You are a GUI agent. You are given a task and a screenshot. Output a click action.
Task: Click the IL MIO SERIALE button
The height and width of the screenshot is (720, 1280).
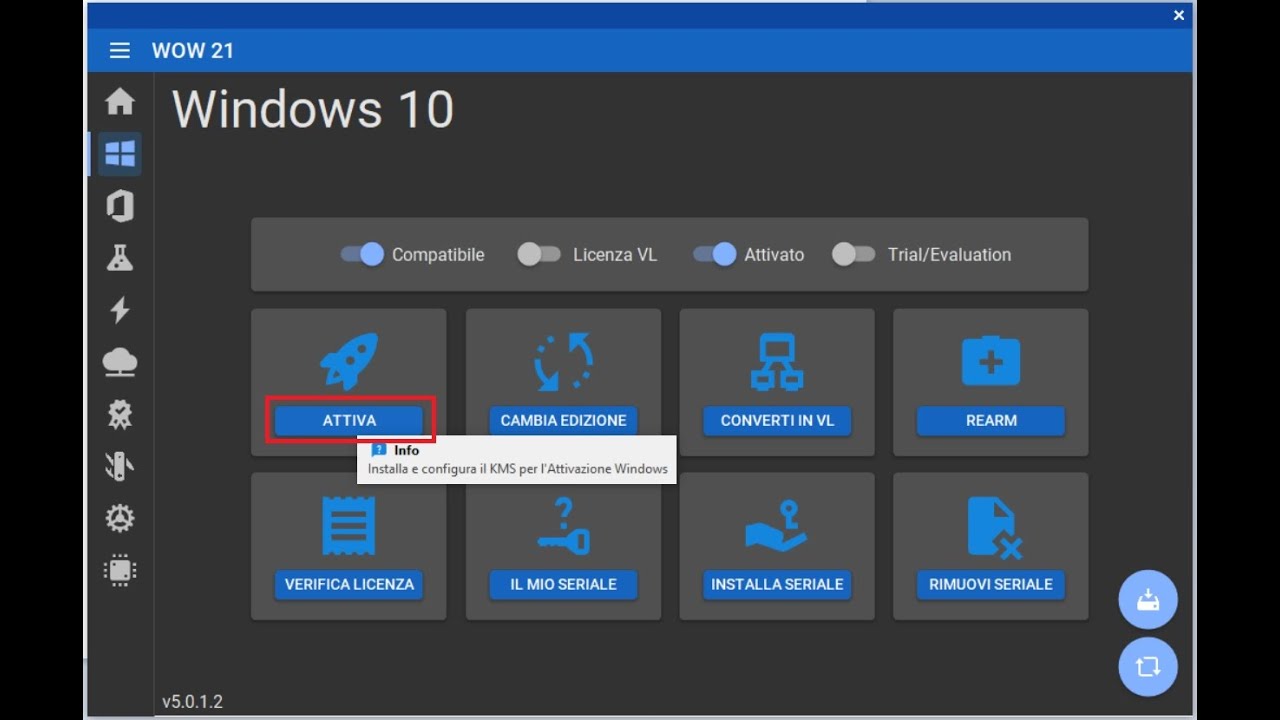563,584
